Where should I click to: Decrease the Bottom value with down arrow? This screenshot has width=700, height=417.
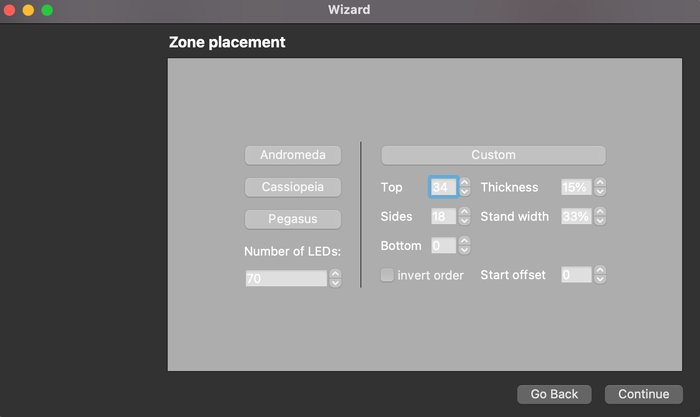pos(464,250)
